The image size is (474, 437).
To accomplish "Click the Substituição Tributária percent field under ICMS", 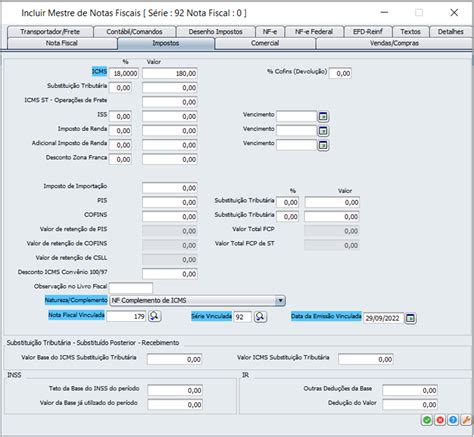I will (x=120, y=88).
